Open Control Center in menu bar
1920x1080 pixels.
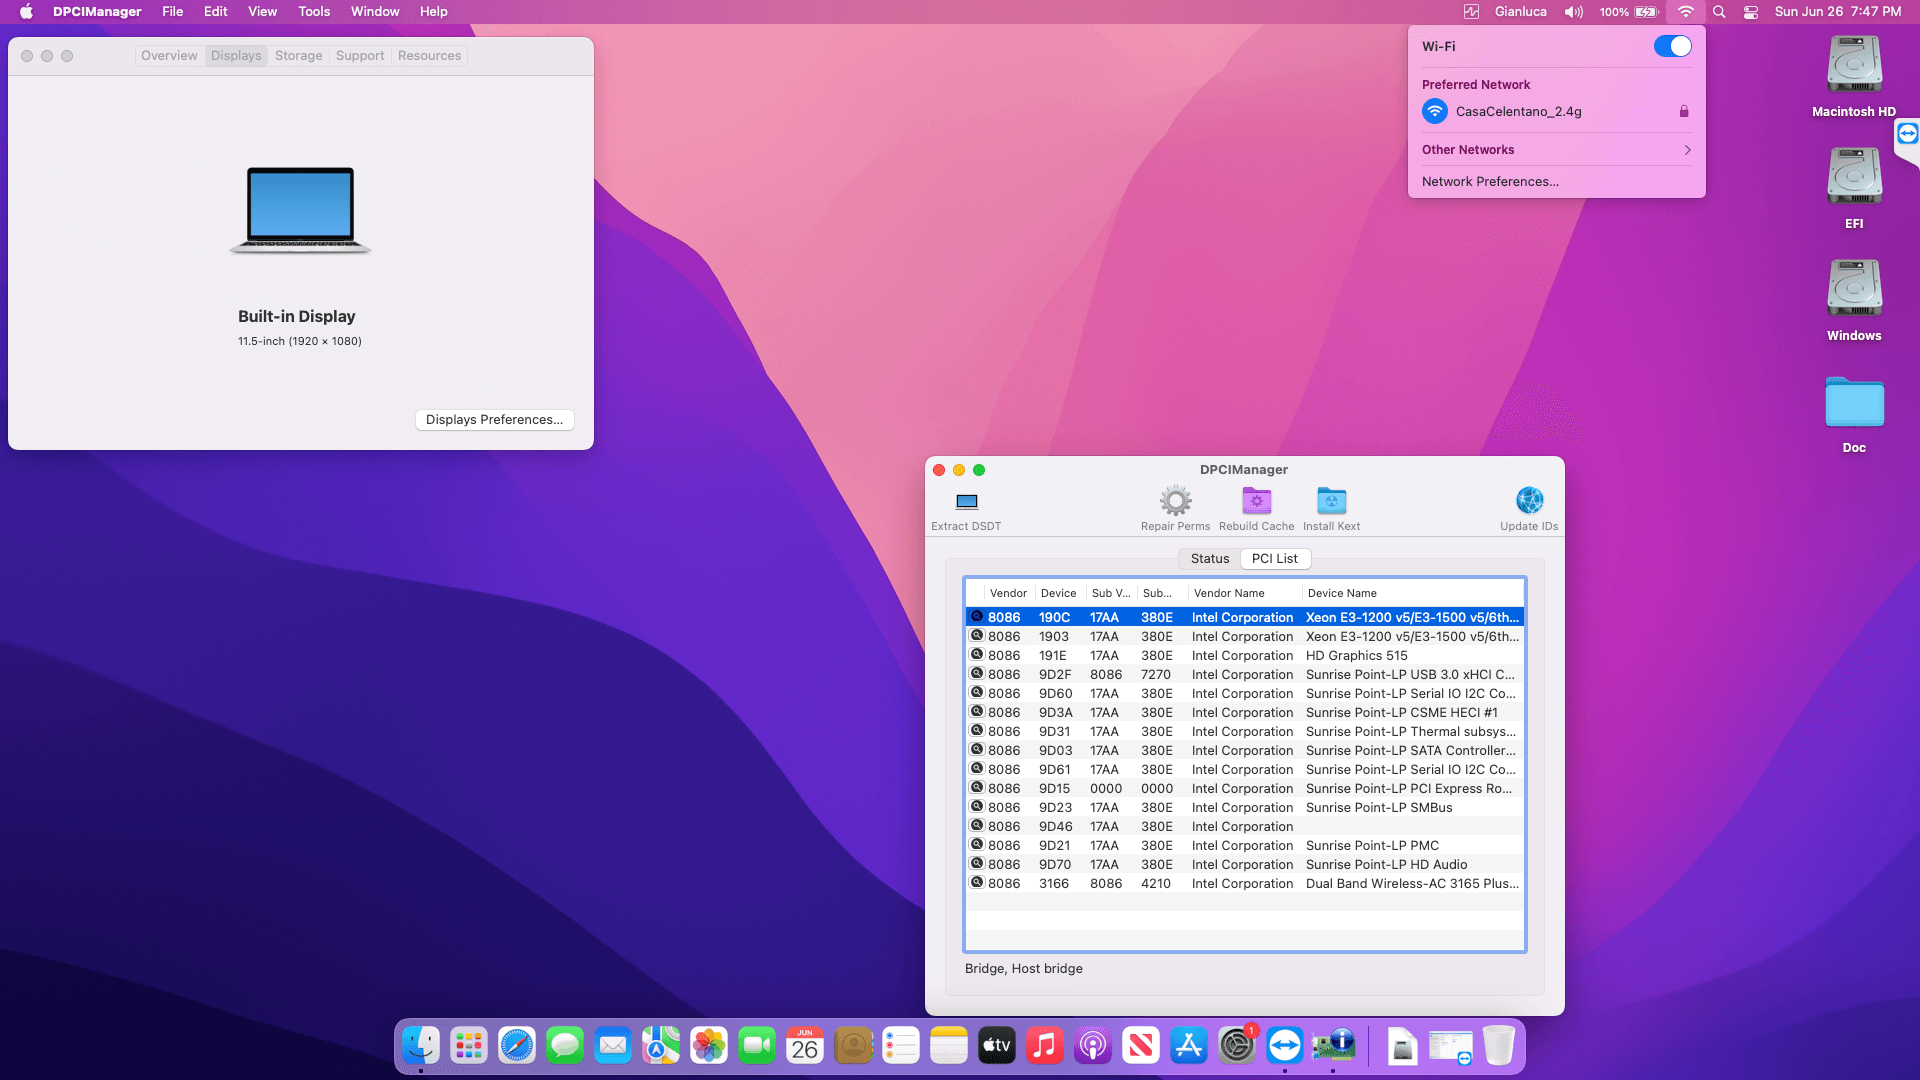click(x=1751, y=12)
